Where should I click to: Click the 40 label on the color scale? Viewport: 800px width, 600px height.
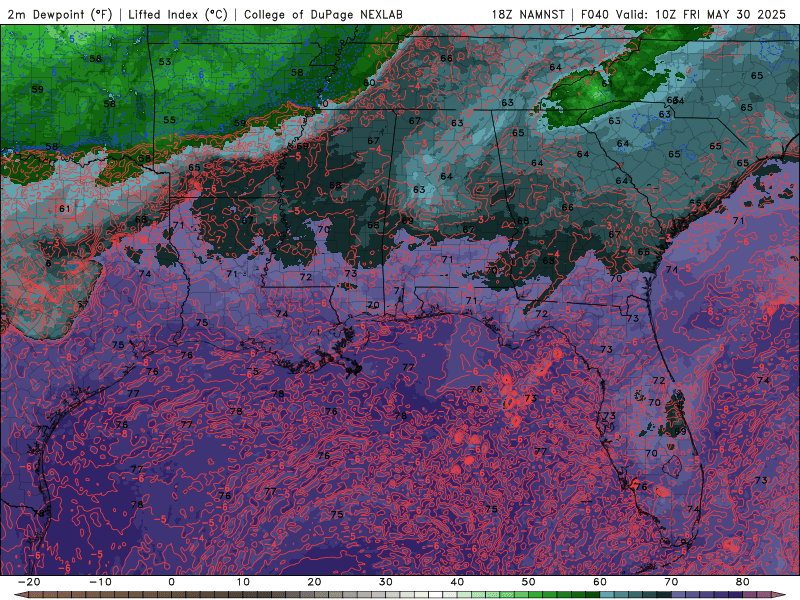tap(457, 582)
